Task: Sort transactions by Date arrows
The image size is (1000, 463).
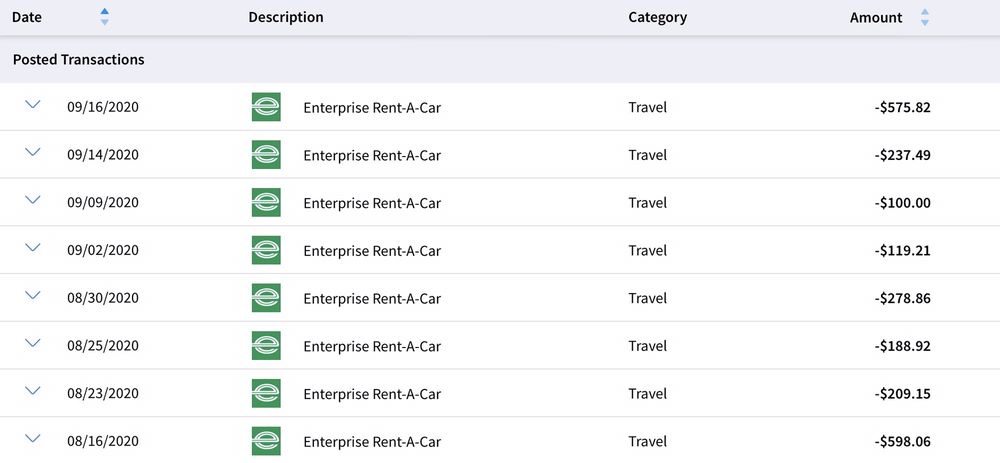Action: [x=105, y=17]
